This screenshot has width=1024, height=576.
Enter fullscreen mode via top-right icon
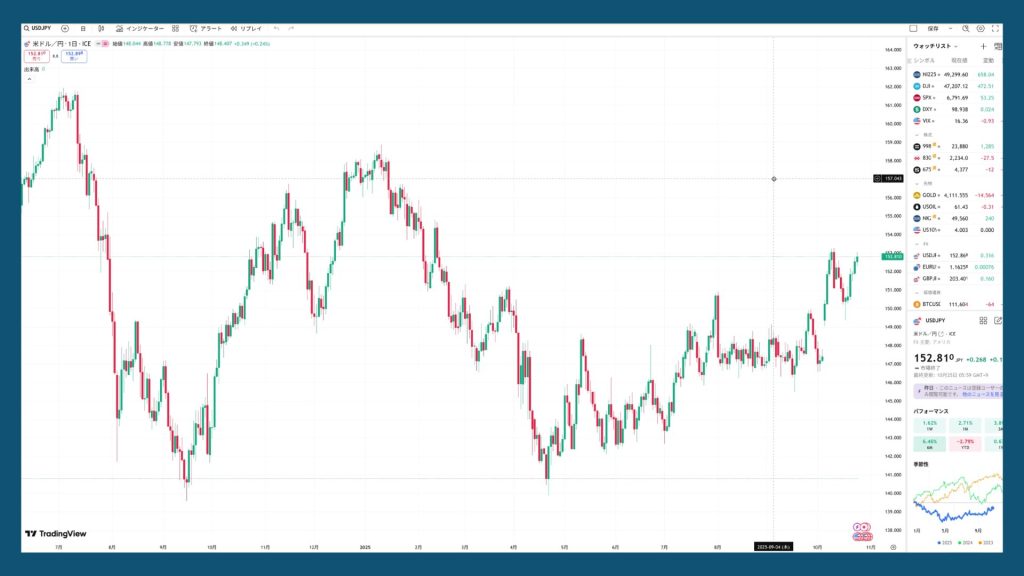[995, 29]
